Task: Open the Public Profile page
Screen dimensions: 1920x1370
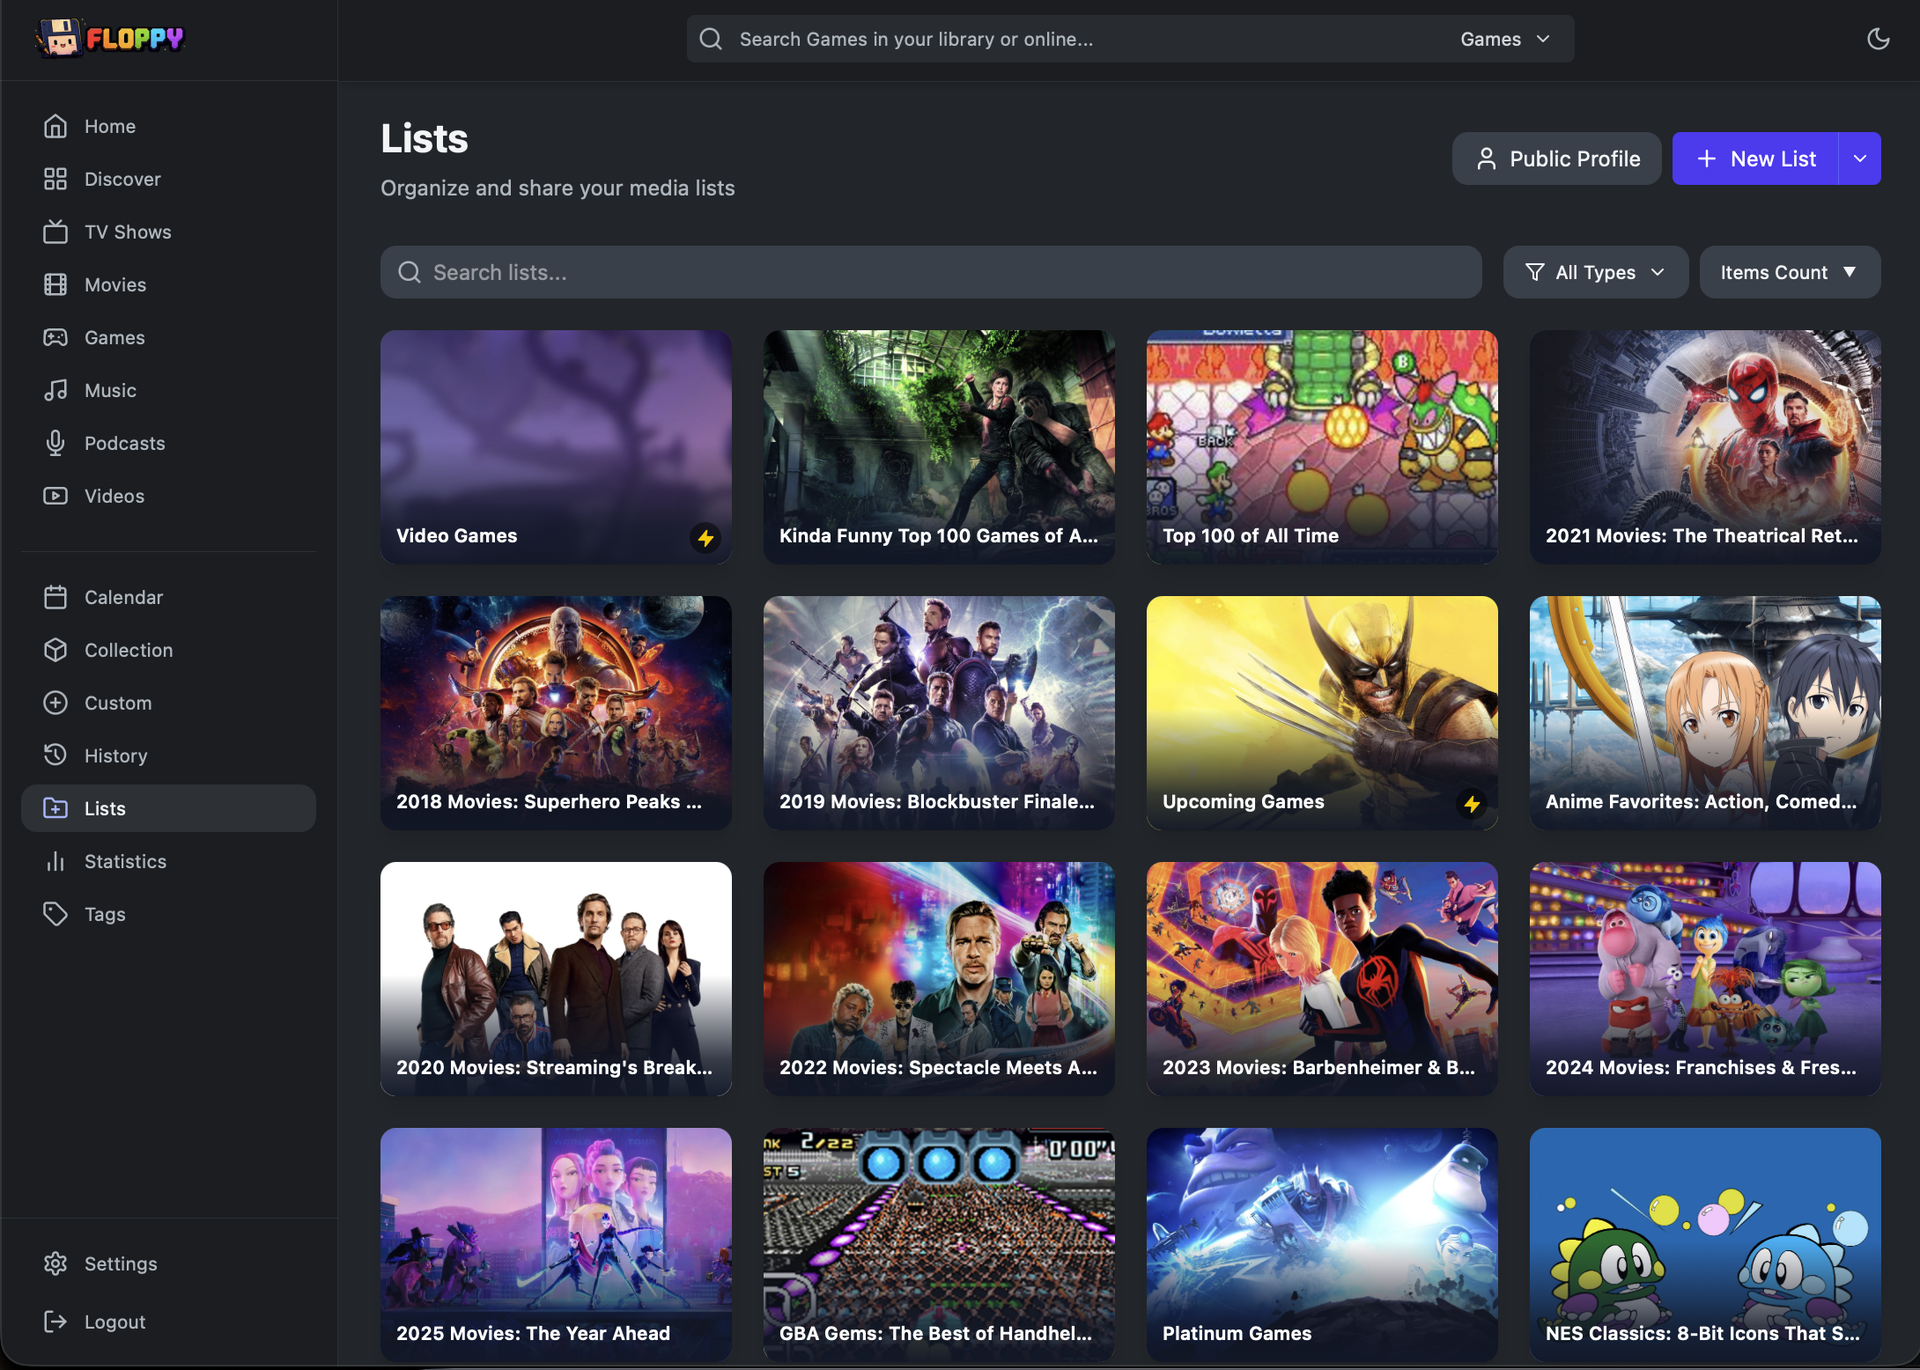Action: point(1557,159)
